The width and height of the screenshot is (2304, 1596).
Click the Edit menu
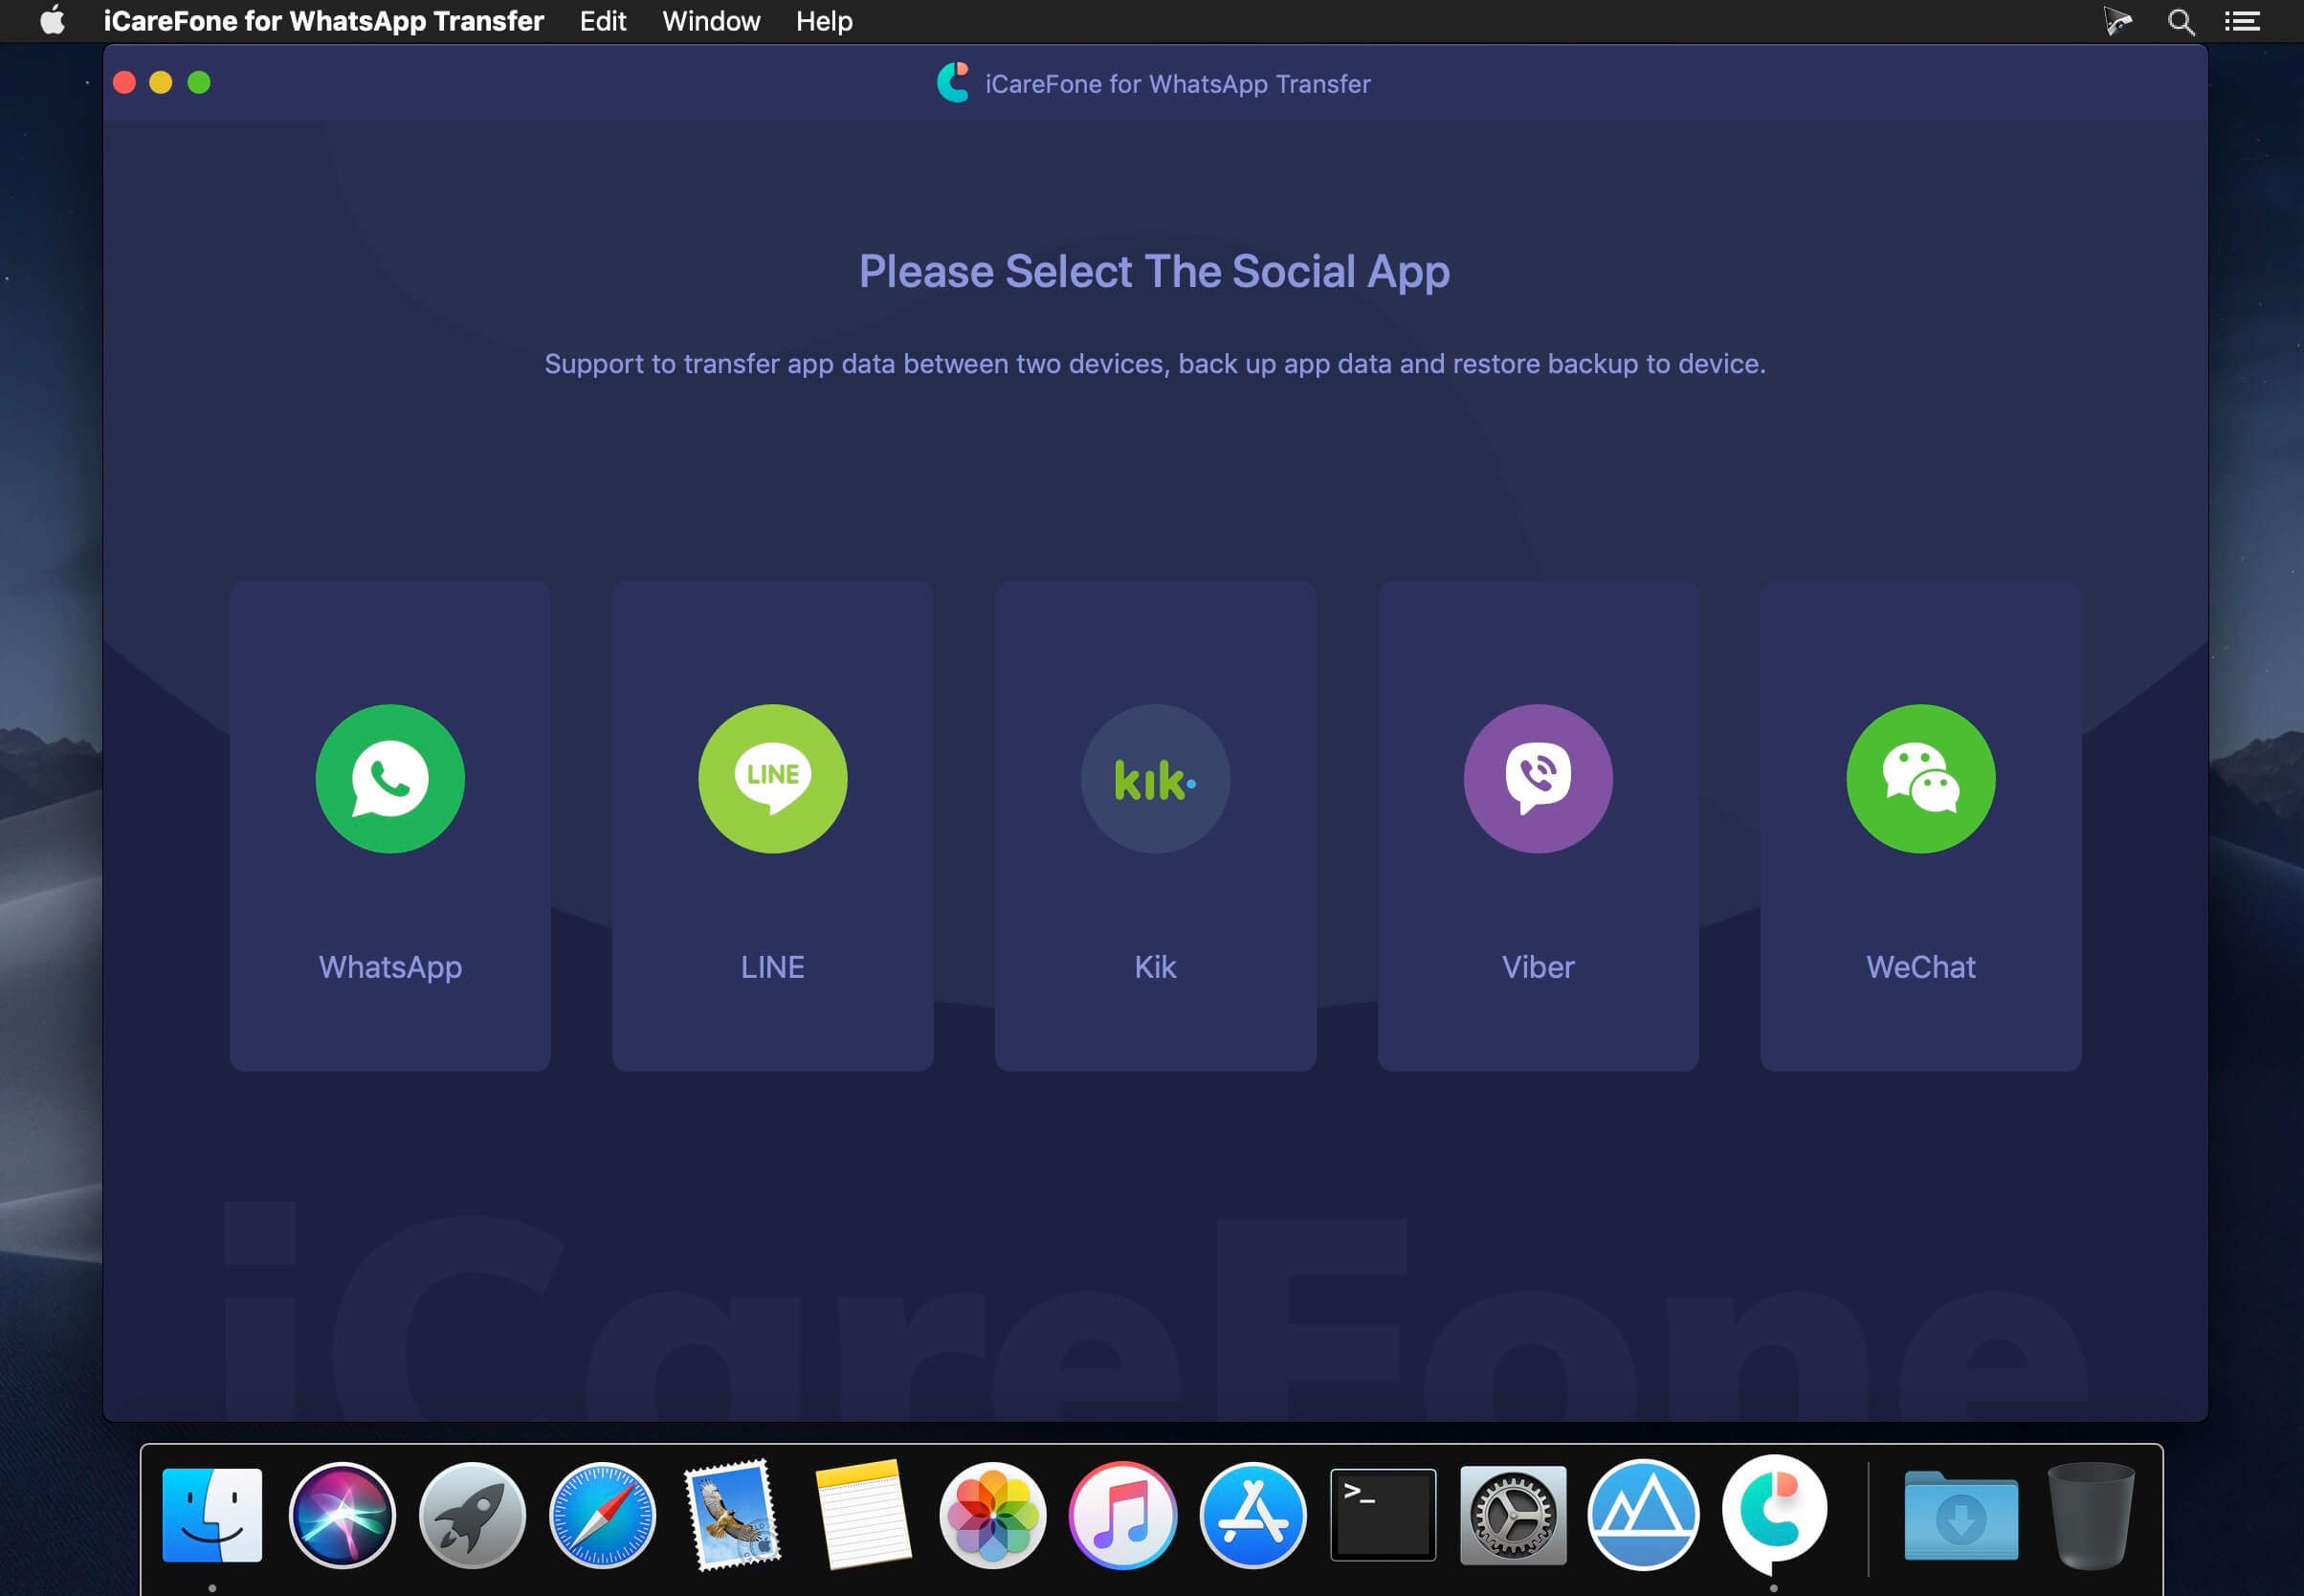click(602, 21)
